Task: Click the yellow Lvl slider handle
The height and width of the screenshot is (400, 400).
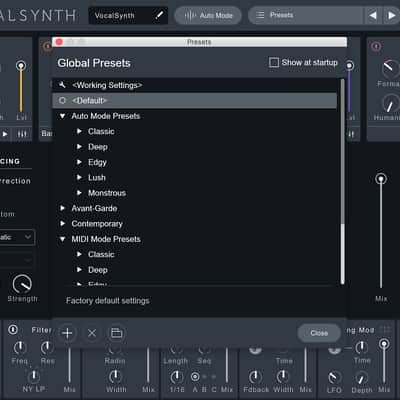Action: click(21, 66)
